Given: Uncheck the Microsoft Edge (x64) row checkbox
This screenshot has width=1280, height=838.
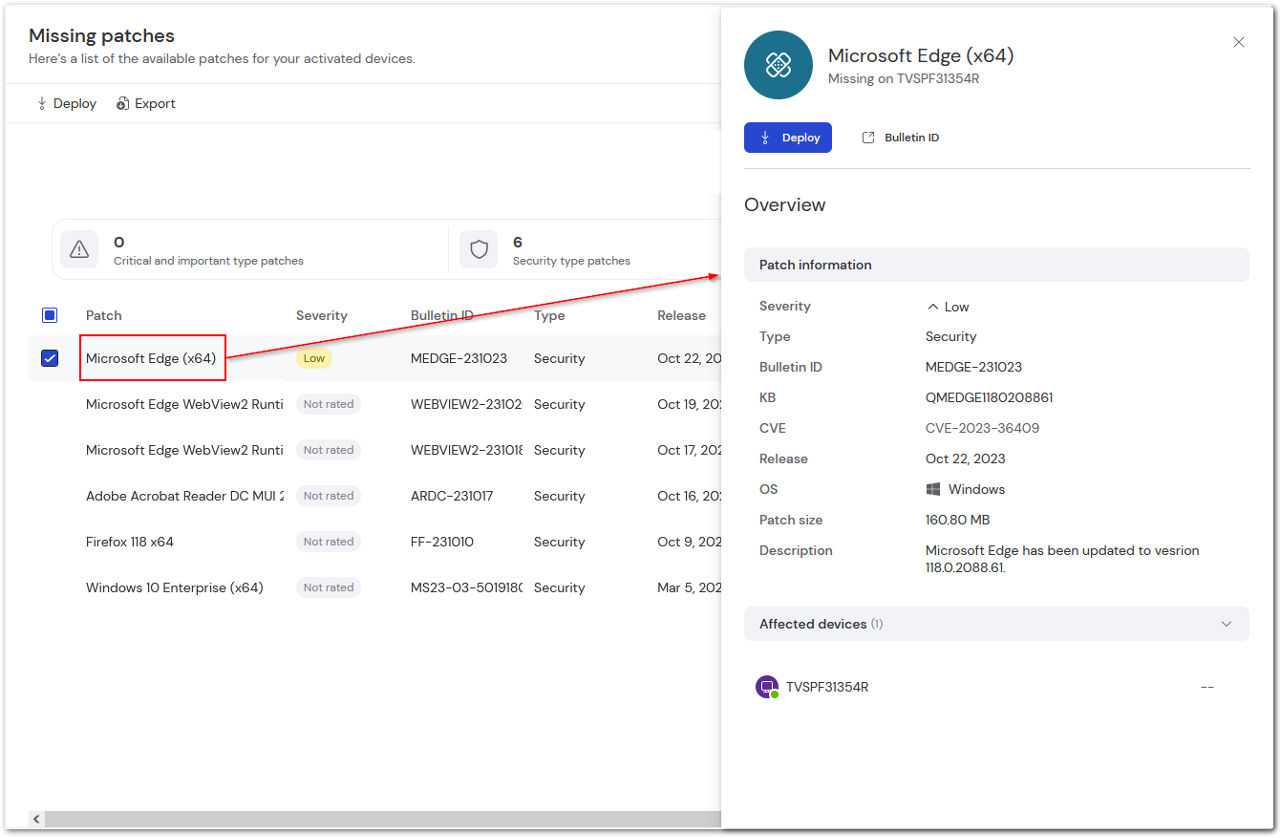Looking at the screenshot, I should coord(50,358).
